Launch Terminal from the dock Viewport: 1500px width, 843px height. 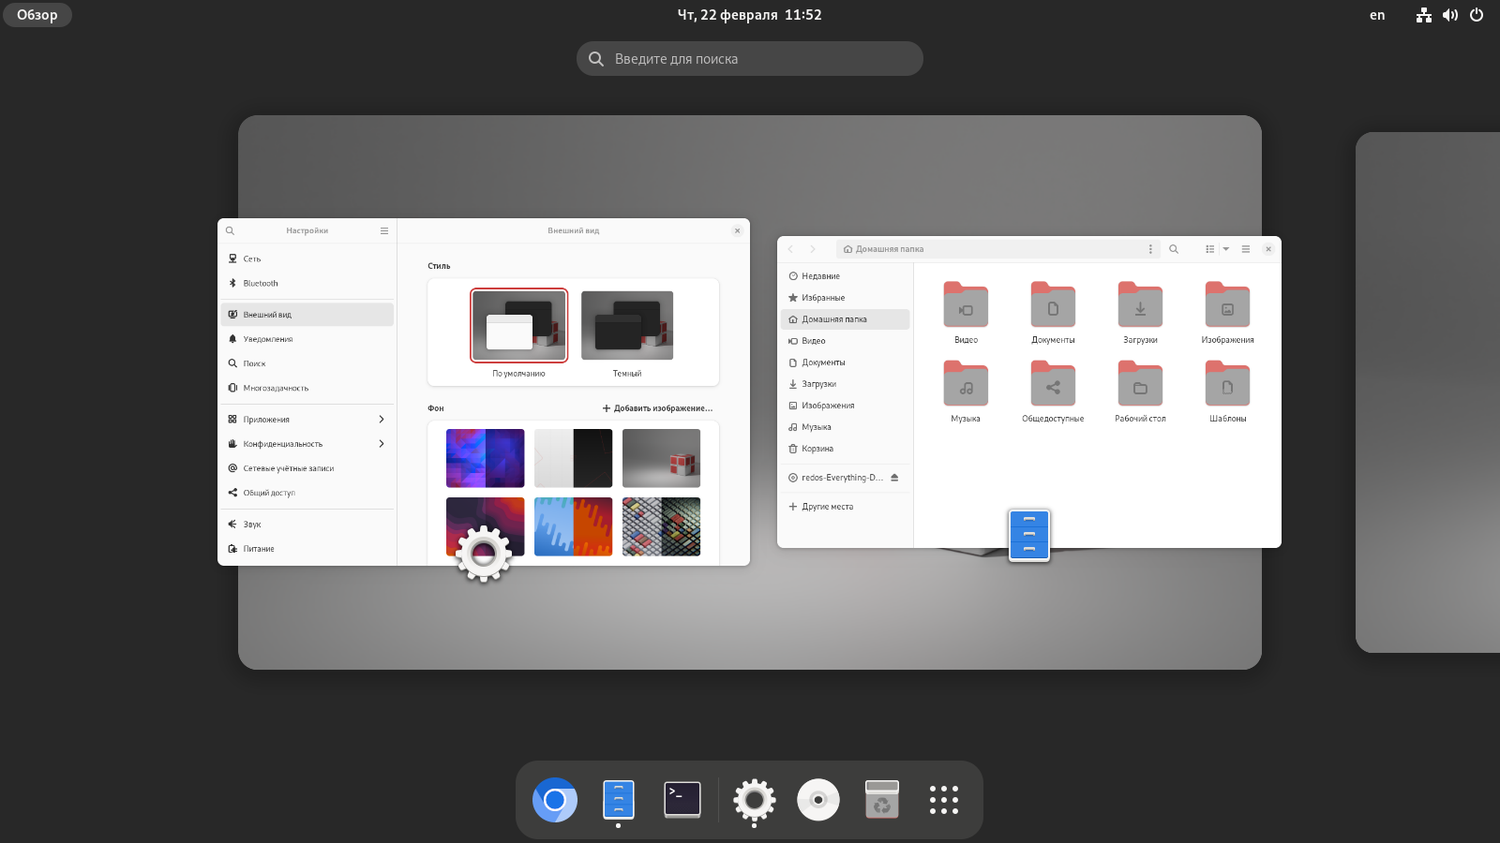coord(682,800)
